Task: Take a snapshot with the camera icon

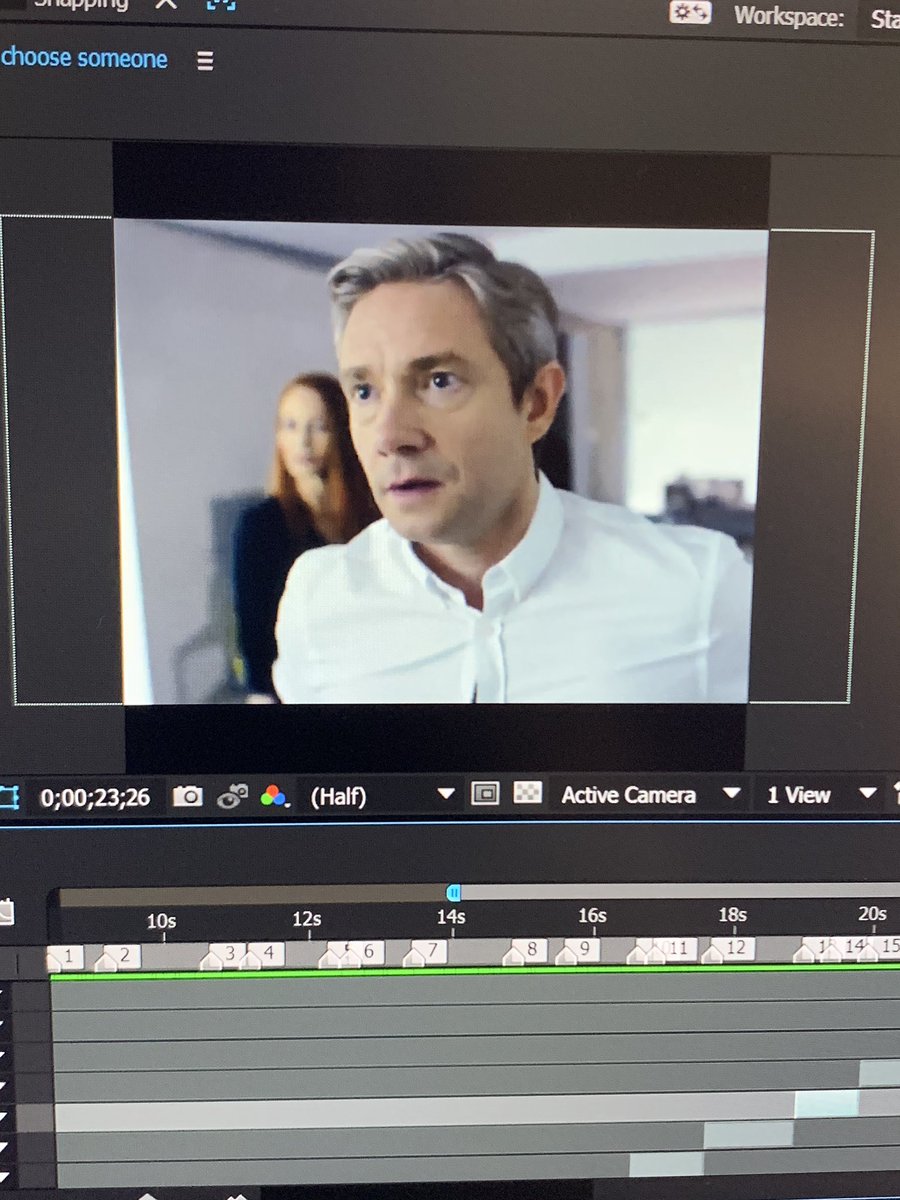Action: (187, 796)
